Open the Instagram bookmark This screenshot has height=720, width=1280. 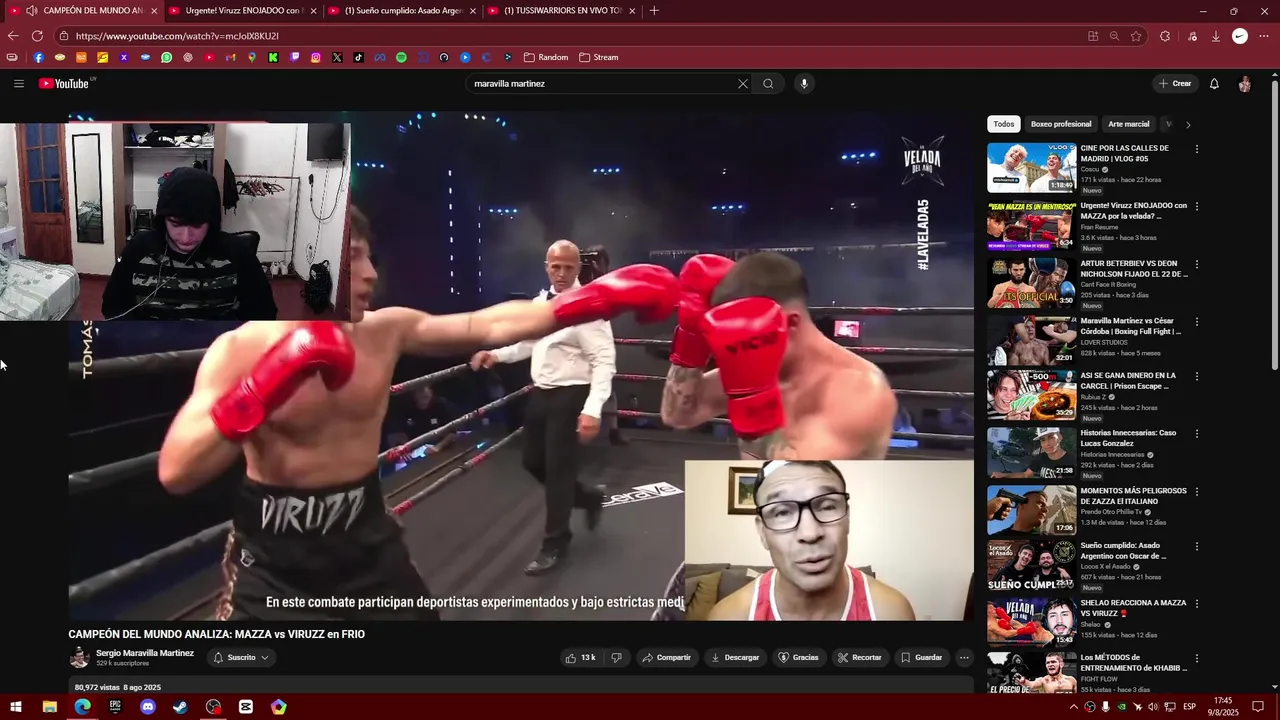315,57
